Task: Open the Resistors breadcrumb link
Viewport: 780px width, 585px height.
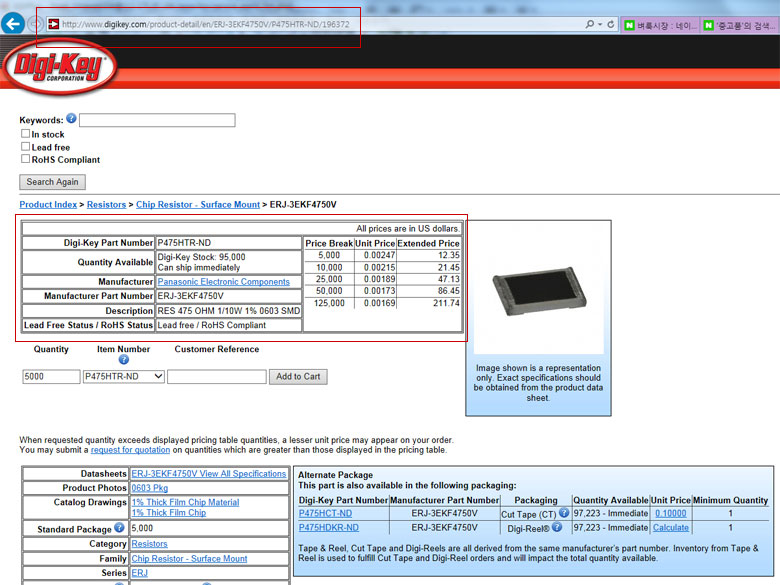Action: (106, 204)
